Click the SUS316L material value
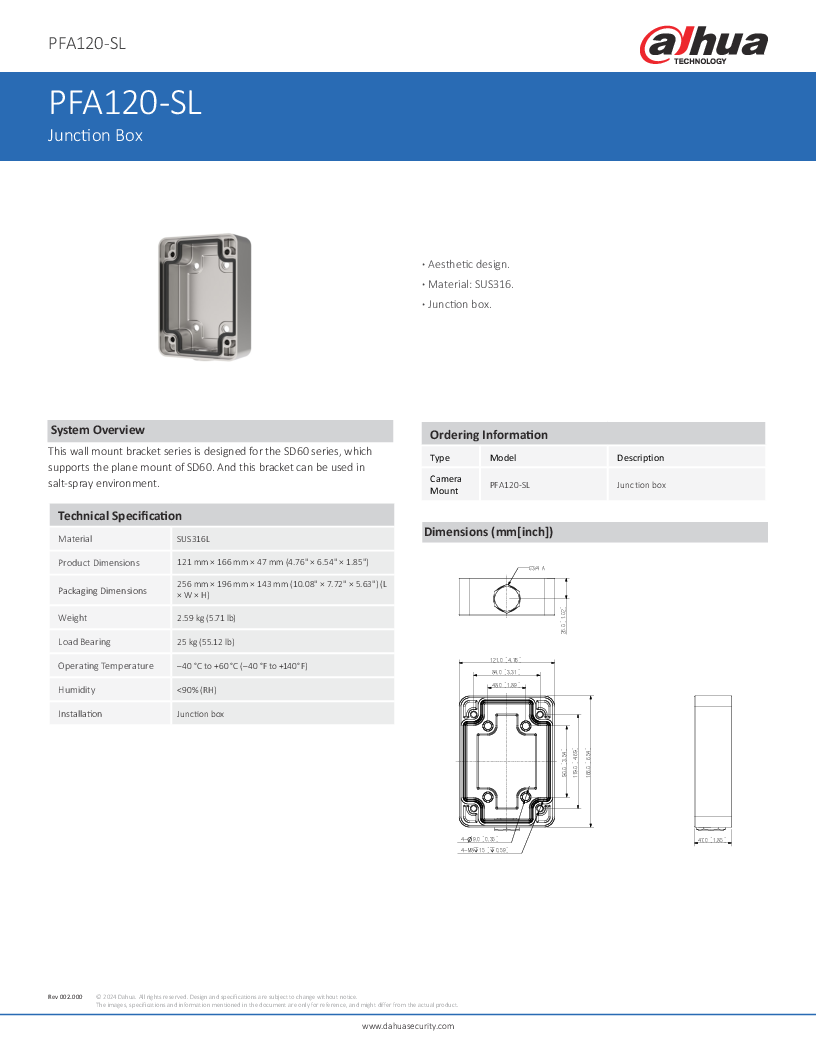This screenshot has height=1056, width=816. click(x=193, y=539)
